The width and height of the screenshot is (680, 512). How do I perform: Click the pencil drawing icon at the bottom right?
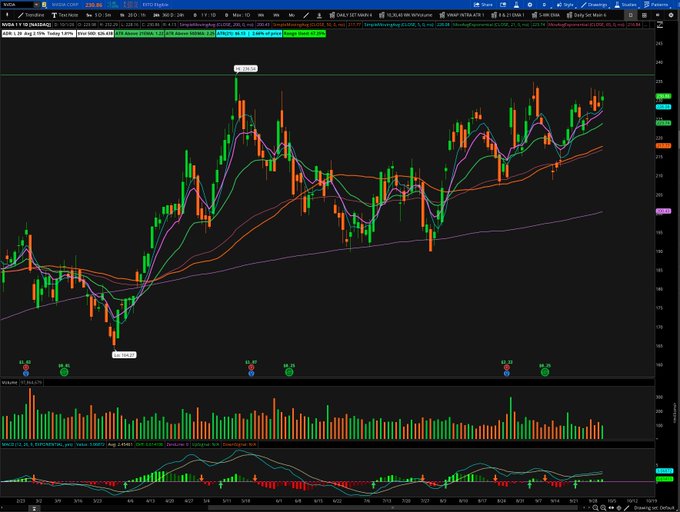627,508
